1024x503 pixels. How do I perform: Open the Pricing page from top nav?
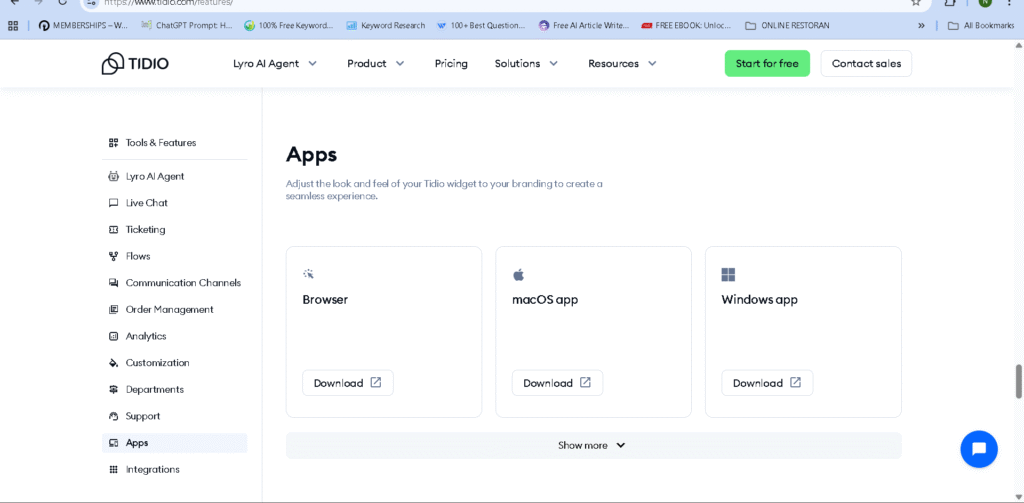[x=451, y=63]
